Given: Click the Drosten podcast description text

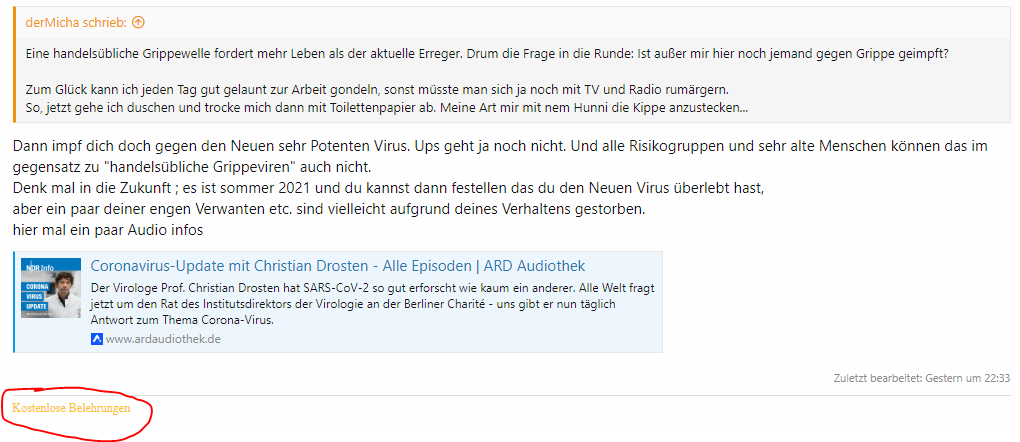Looking at the screenshot, I should tap(370, 304).
